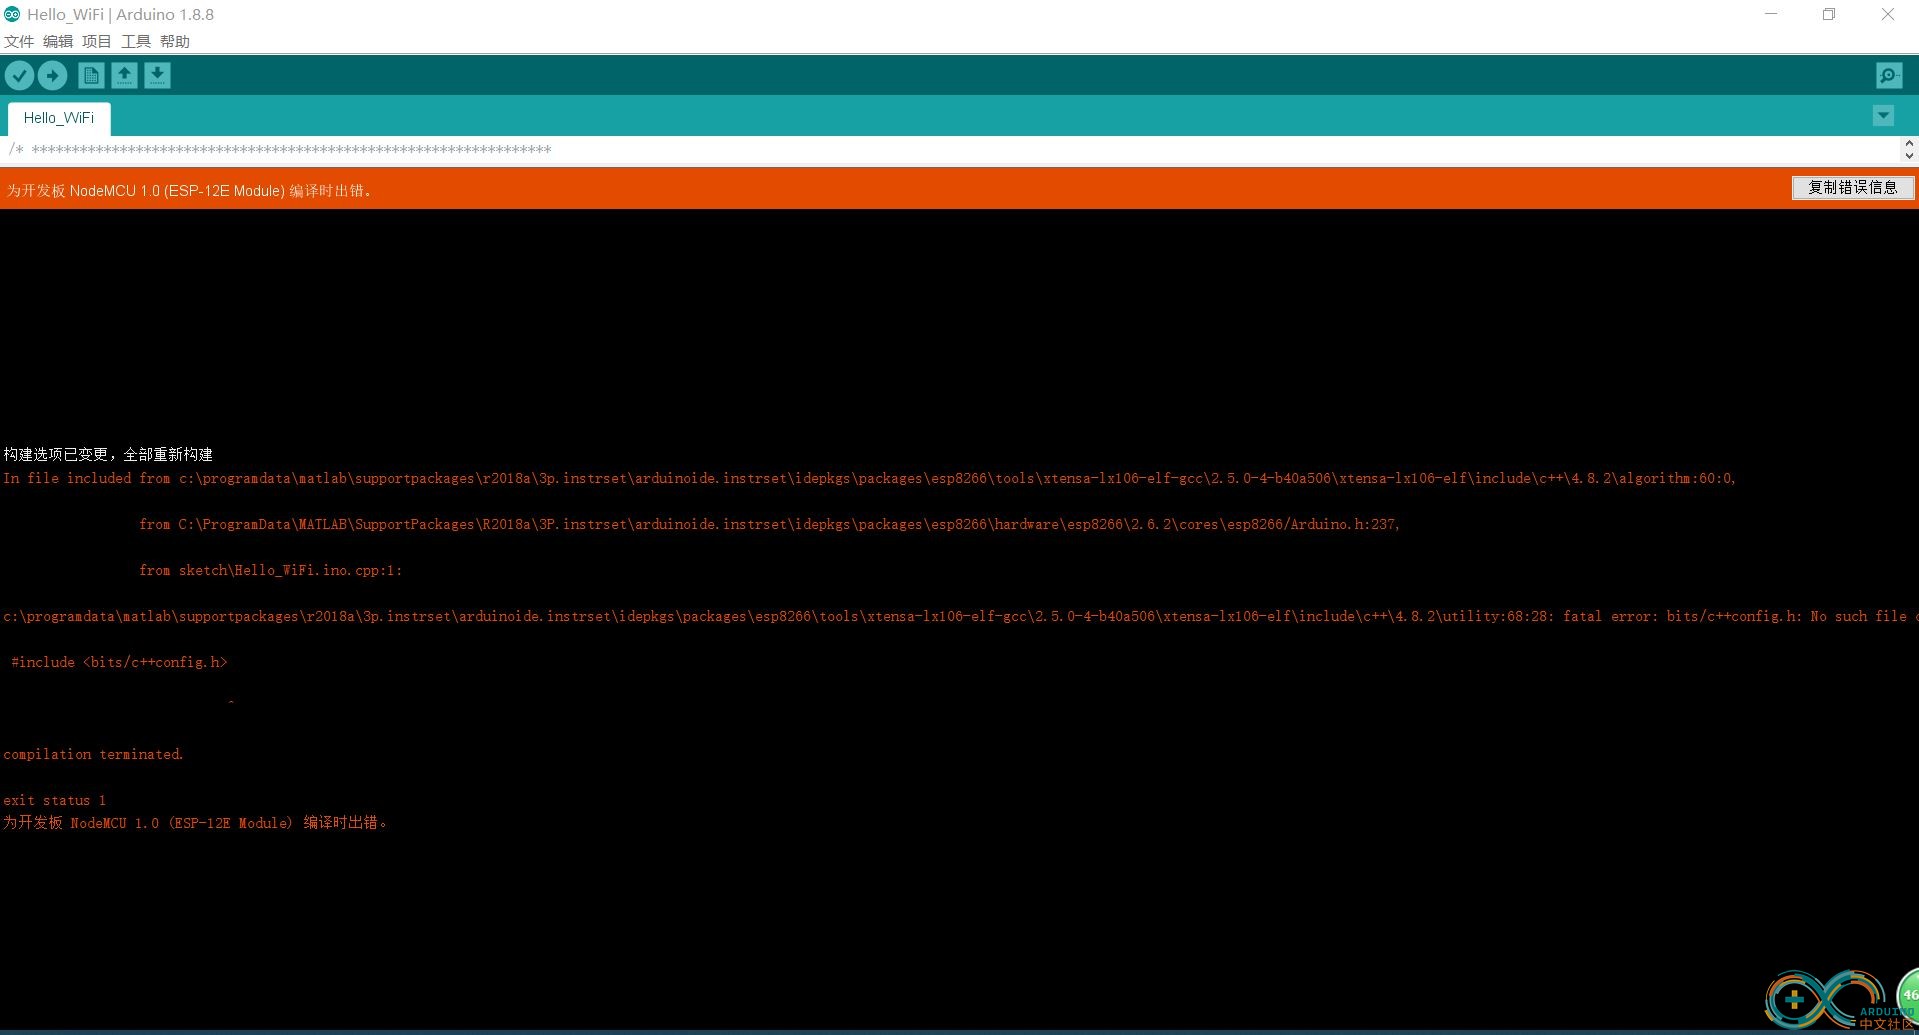The width and height of the screenshot is (1919, 1035).
Task: Minimize the Arduino window
Action: [1771, 14]
